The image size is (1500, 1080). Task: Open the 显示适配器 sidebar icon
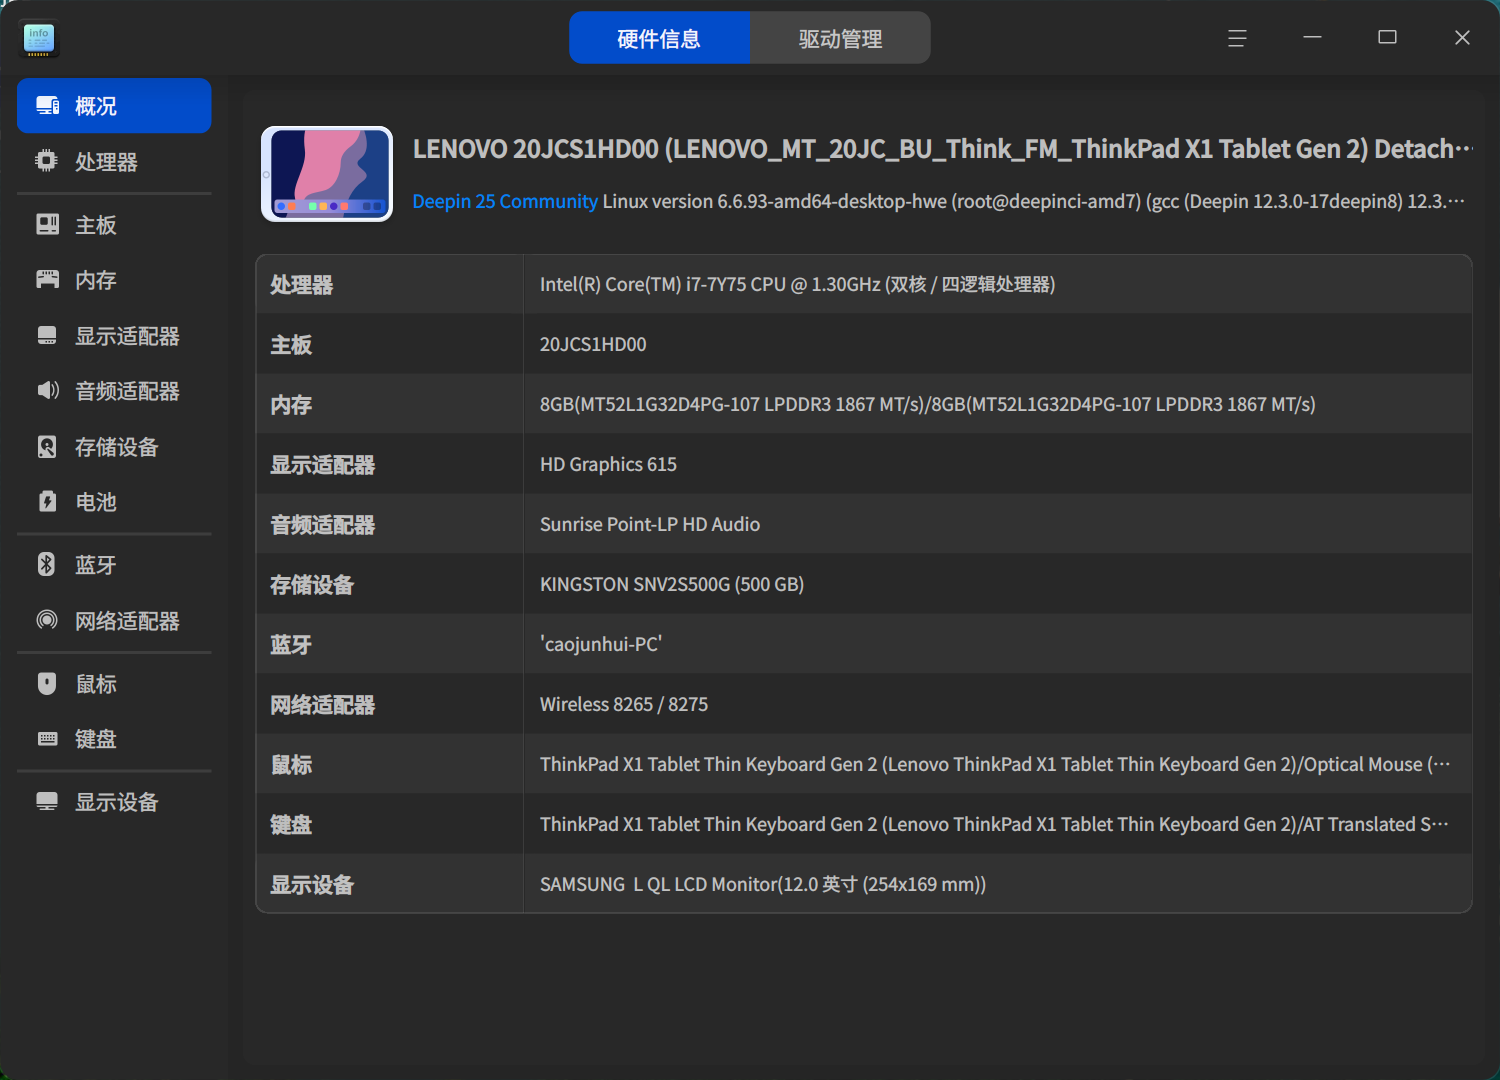(47, 335)
